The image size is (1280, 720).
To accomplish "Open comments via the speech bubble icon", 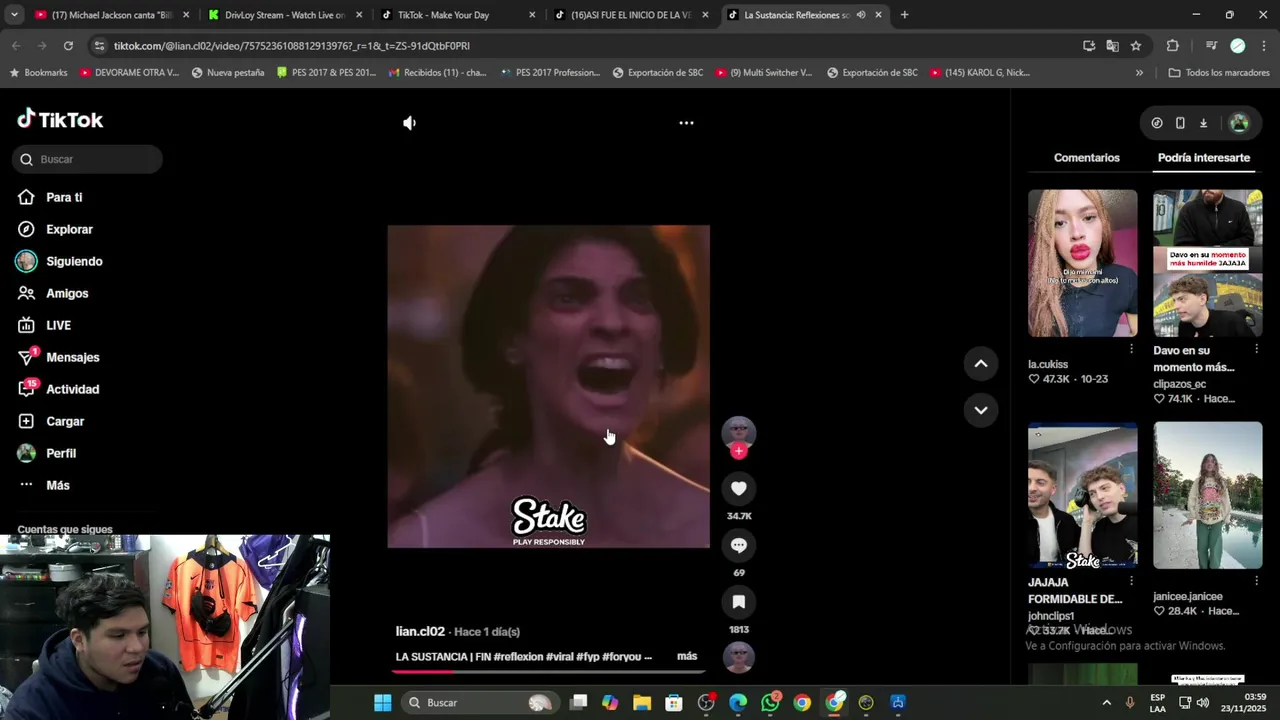I will click(x=739, y=545).
